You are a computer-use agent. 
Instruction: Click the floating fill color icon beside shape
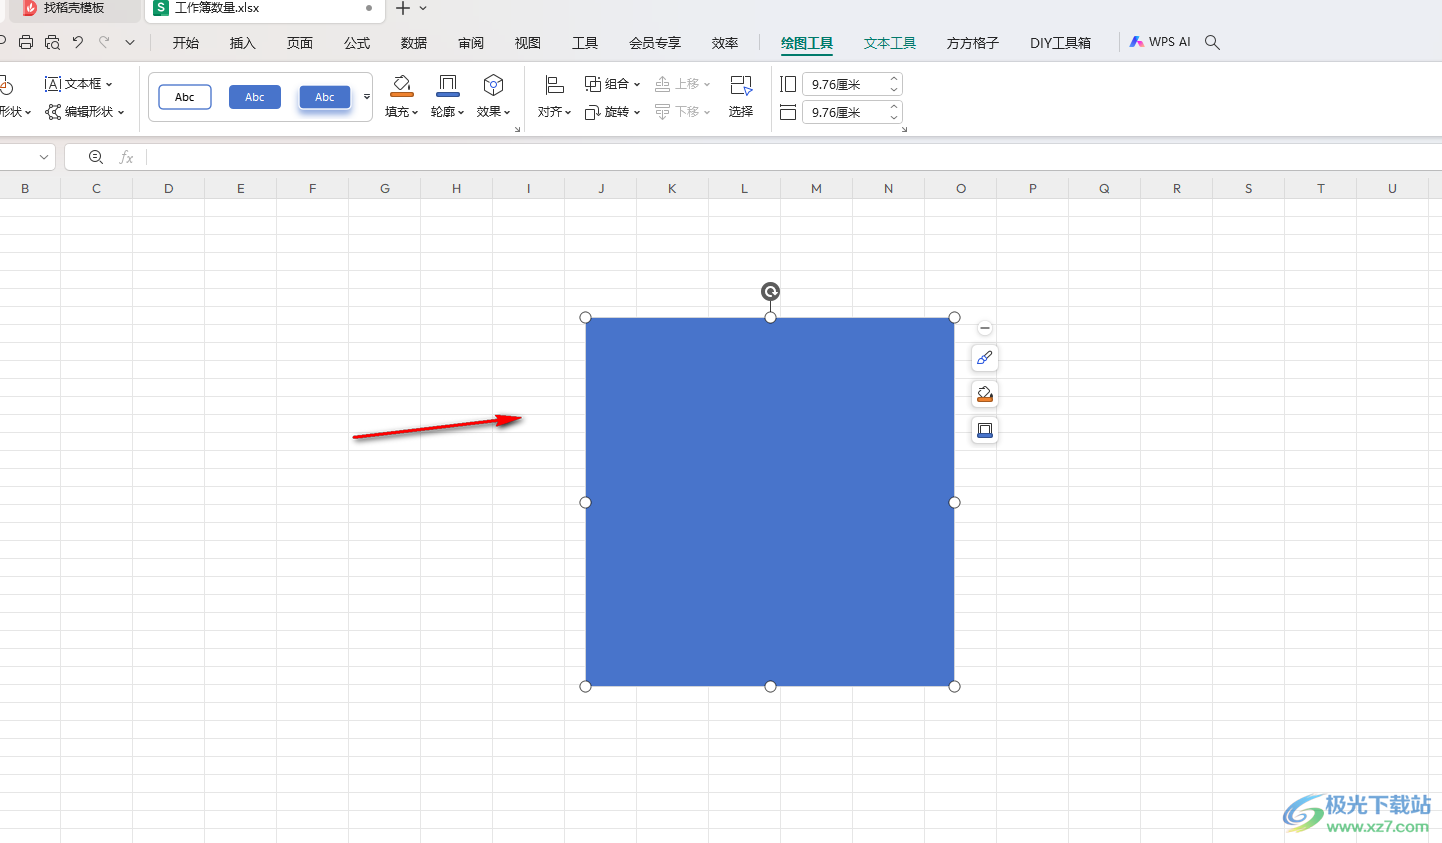[x=985, y=394]
